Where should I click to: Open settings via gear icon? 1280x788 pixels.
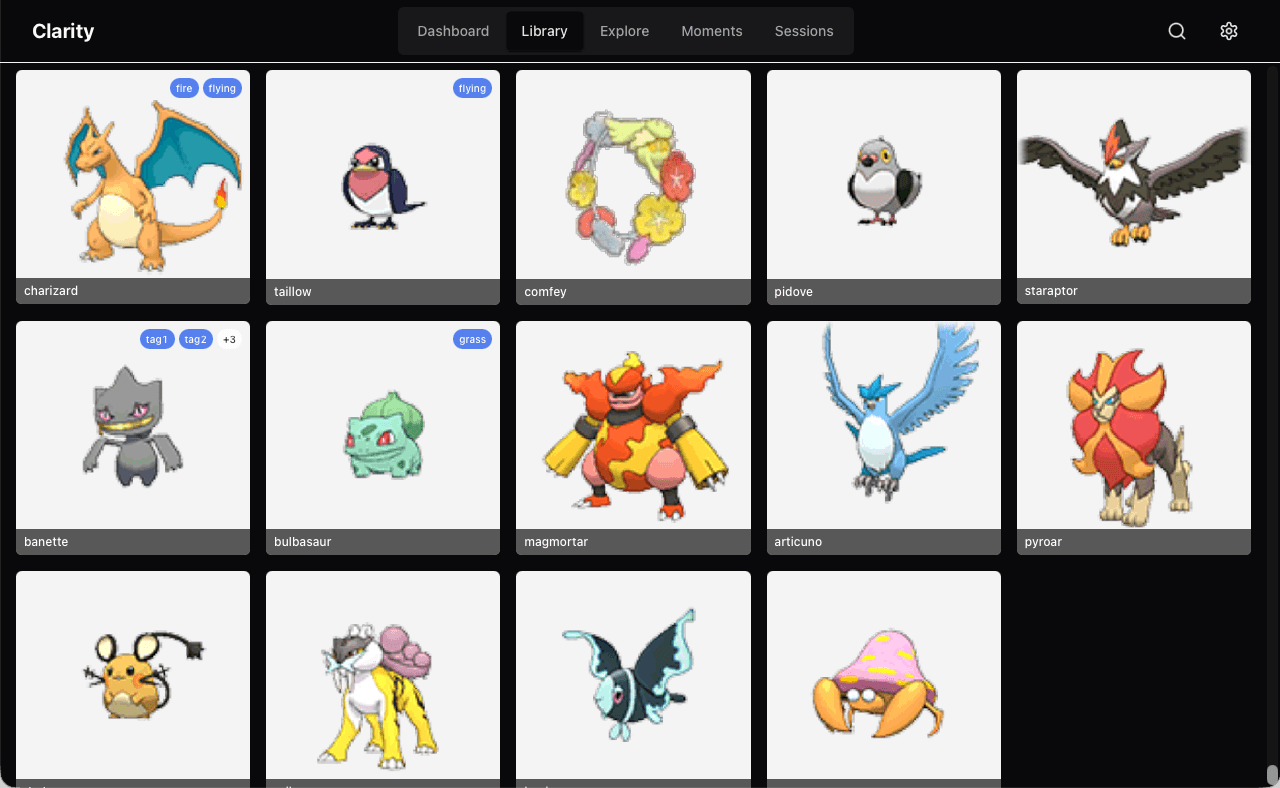[x=1229, y=31]
